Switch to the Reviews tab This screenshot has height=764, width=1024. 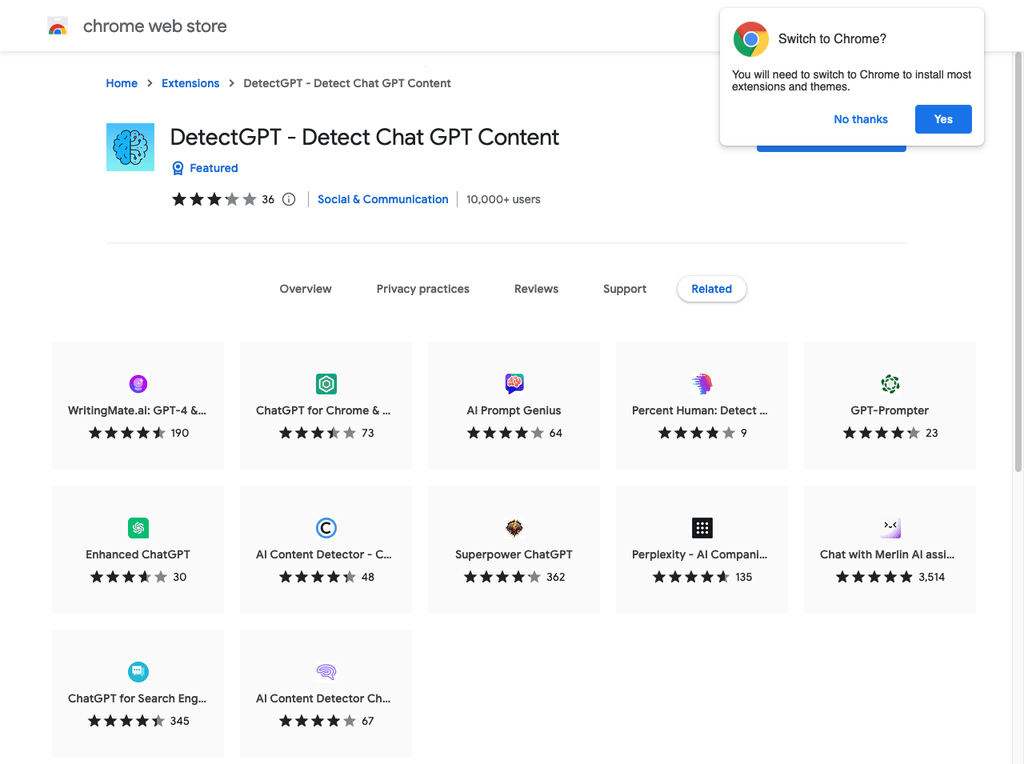pyautogui.click(x=536, y=289)
